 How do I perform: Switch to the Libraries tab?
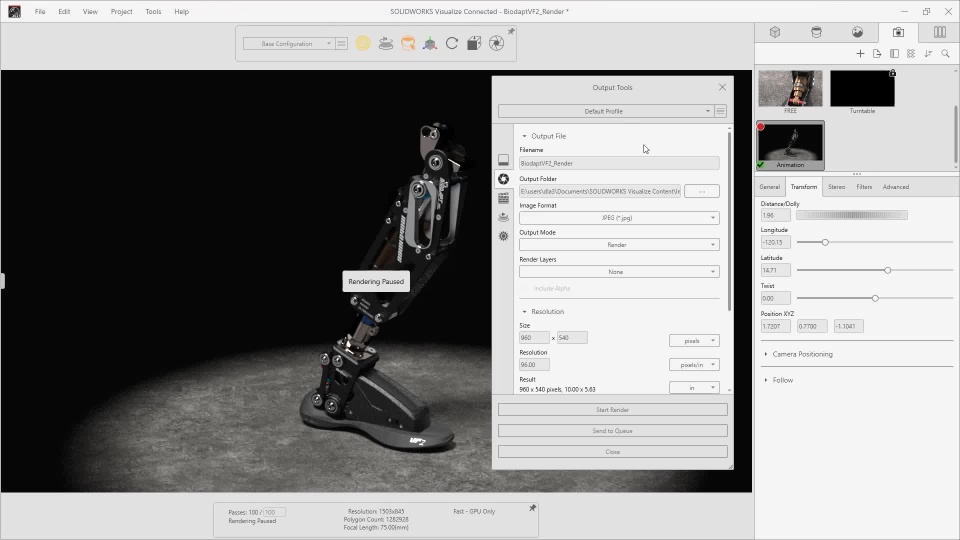coord(939,32)
